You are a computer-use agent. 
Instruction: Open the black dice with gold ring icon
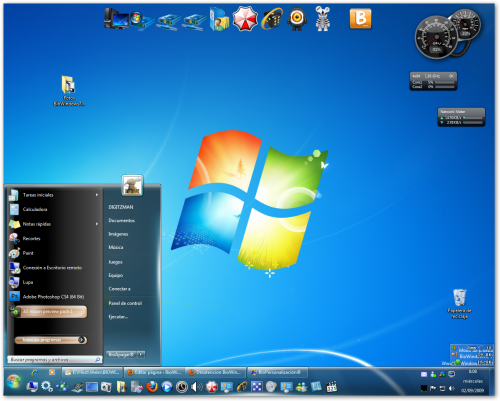[x=272, y=19]
